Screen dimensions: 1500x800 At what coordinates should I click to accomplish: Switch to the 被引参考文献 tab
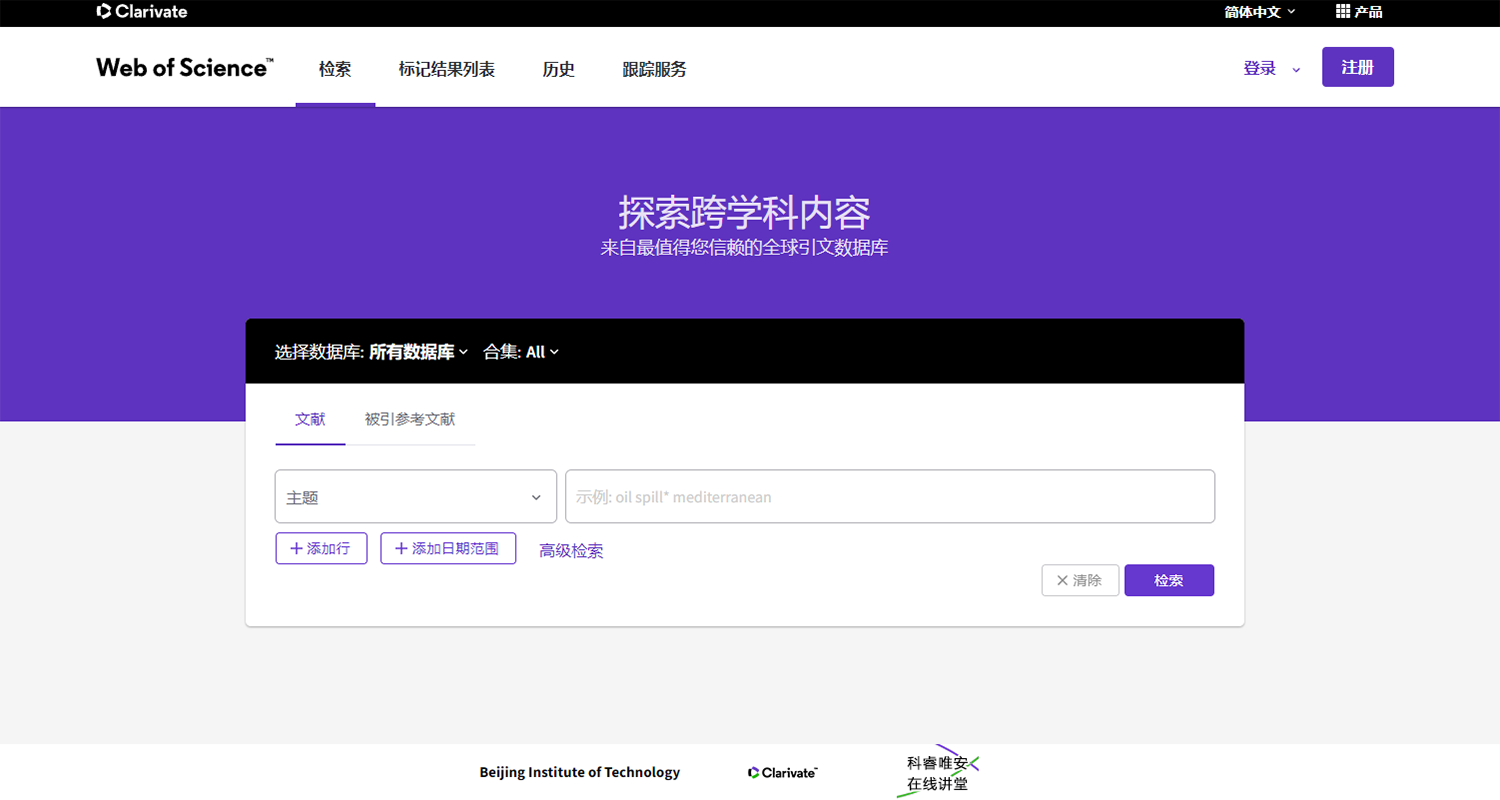click(410, 420)
